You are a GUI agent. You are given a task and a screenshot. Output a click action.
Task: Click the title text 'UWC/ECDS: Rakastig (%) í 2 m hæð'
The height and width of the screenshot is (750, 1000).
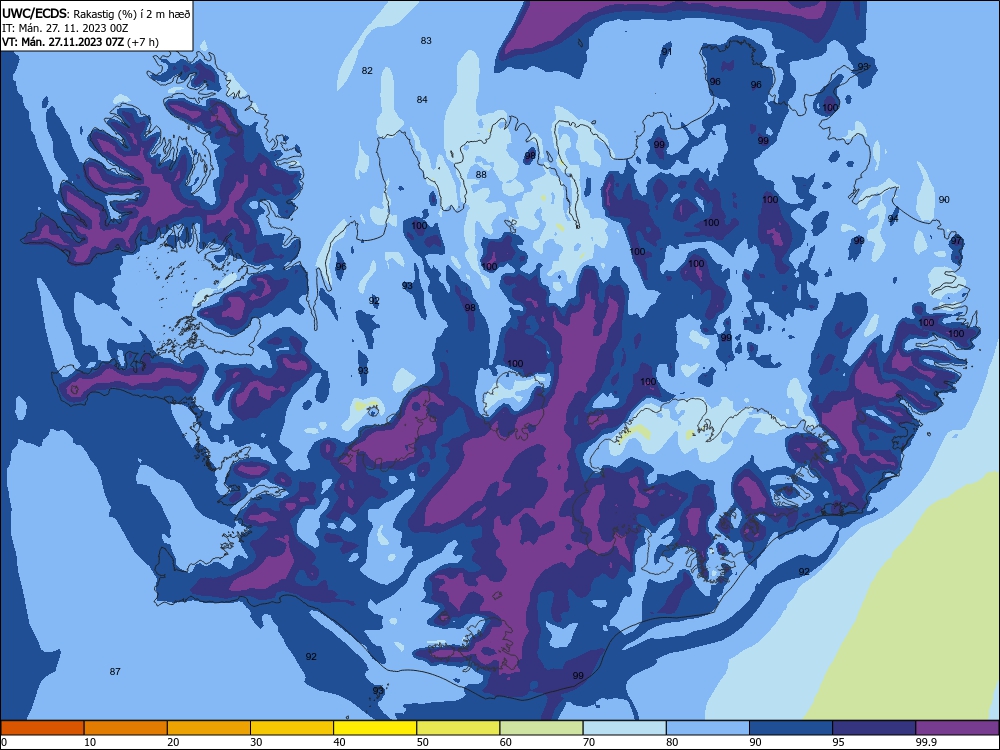coord(96,13)
